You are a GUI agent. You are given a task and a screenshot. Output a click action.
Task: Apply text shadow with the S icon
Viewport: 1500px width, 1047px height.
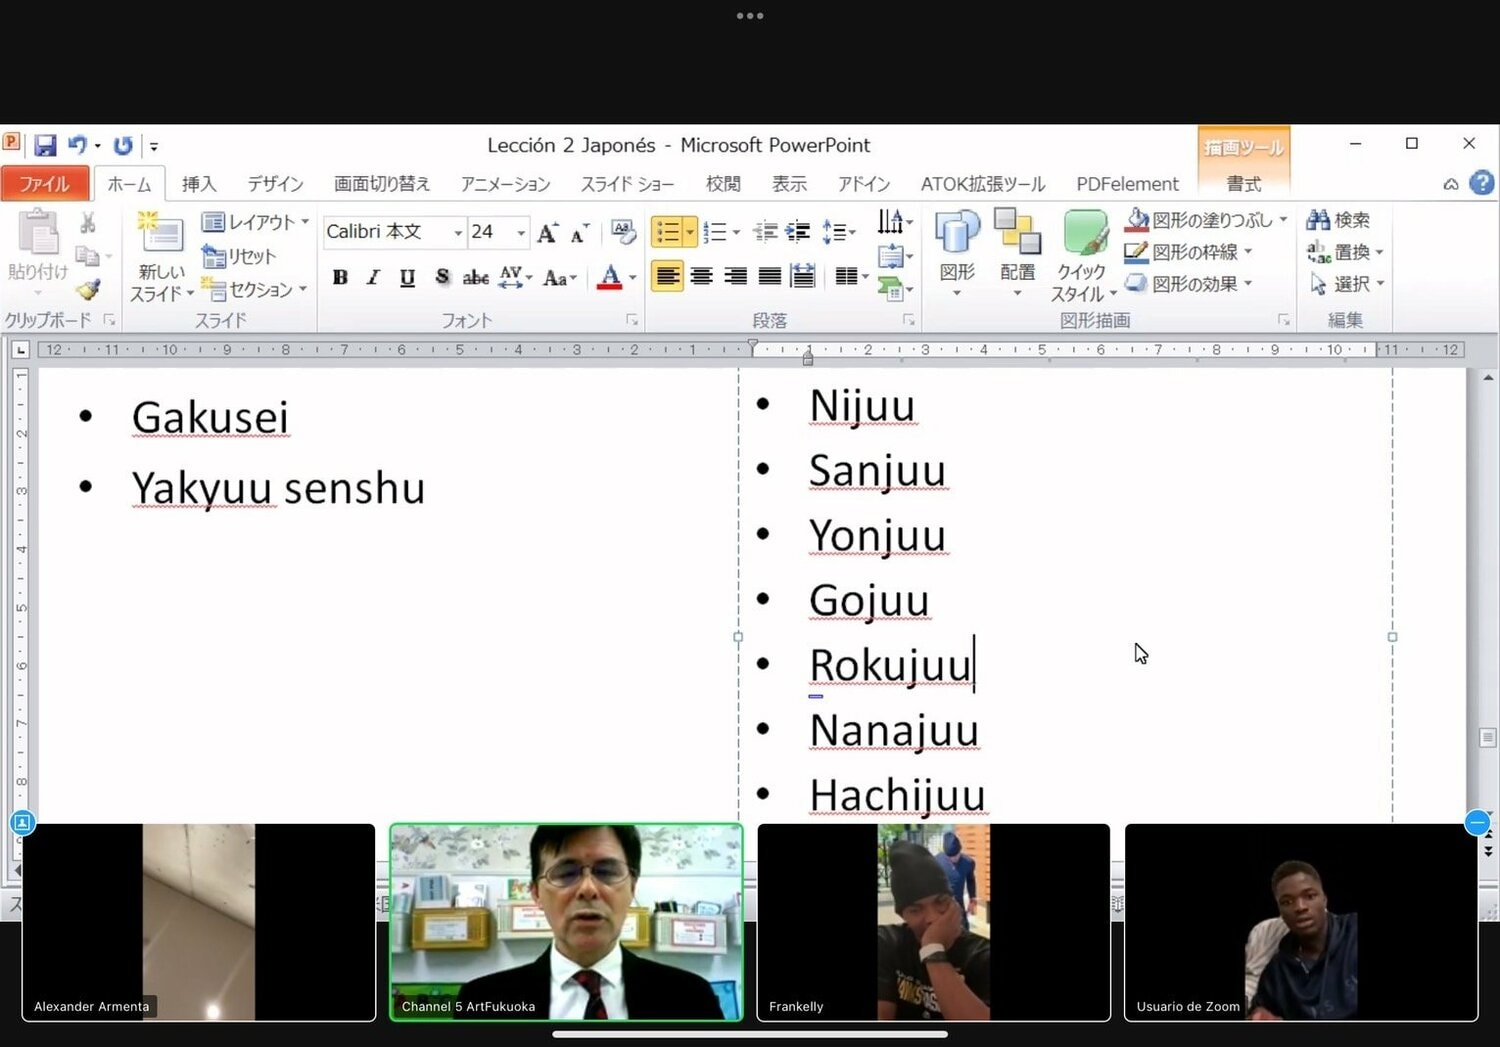pos(442,277)
